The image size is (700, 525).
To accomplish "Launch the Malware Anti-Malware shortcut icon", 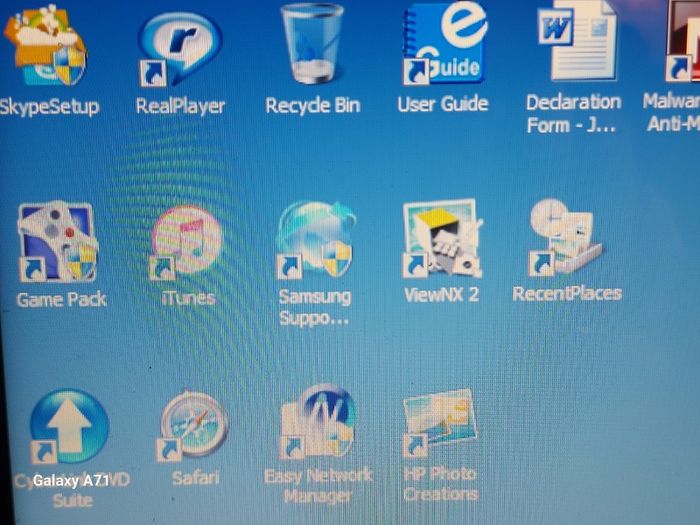I will tap(683, 41).
